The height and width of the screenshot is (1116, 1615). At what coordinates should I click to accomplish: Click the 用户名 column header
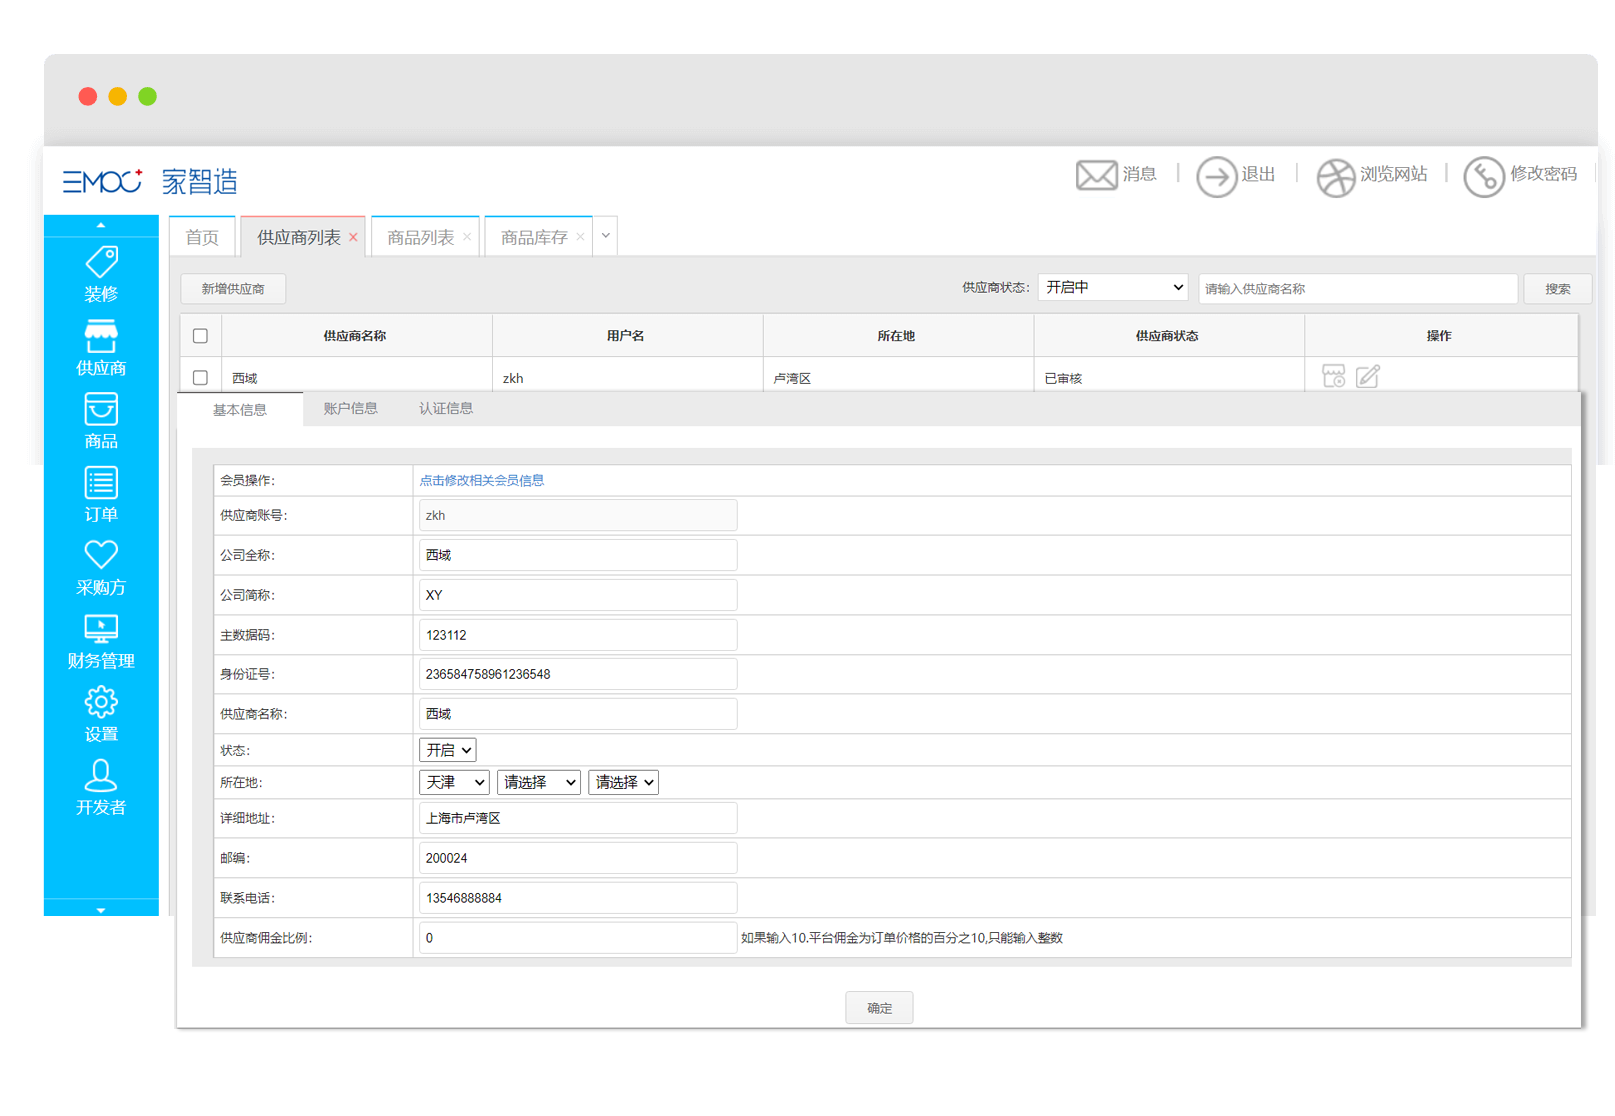tap(626, 336)
